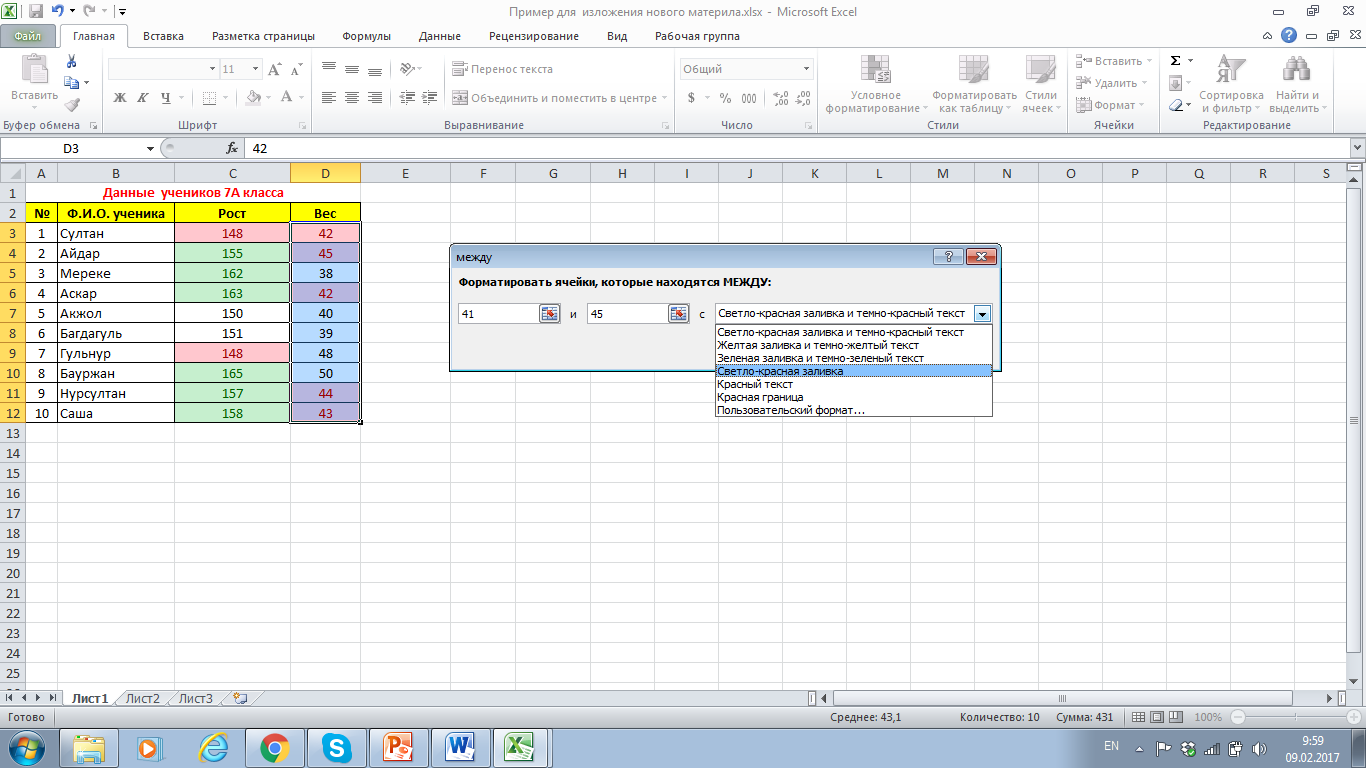
Task: Click the decrease decimal places icon
Action: (803, 98)
